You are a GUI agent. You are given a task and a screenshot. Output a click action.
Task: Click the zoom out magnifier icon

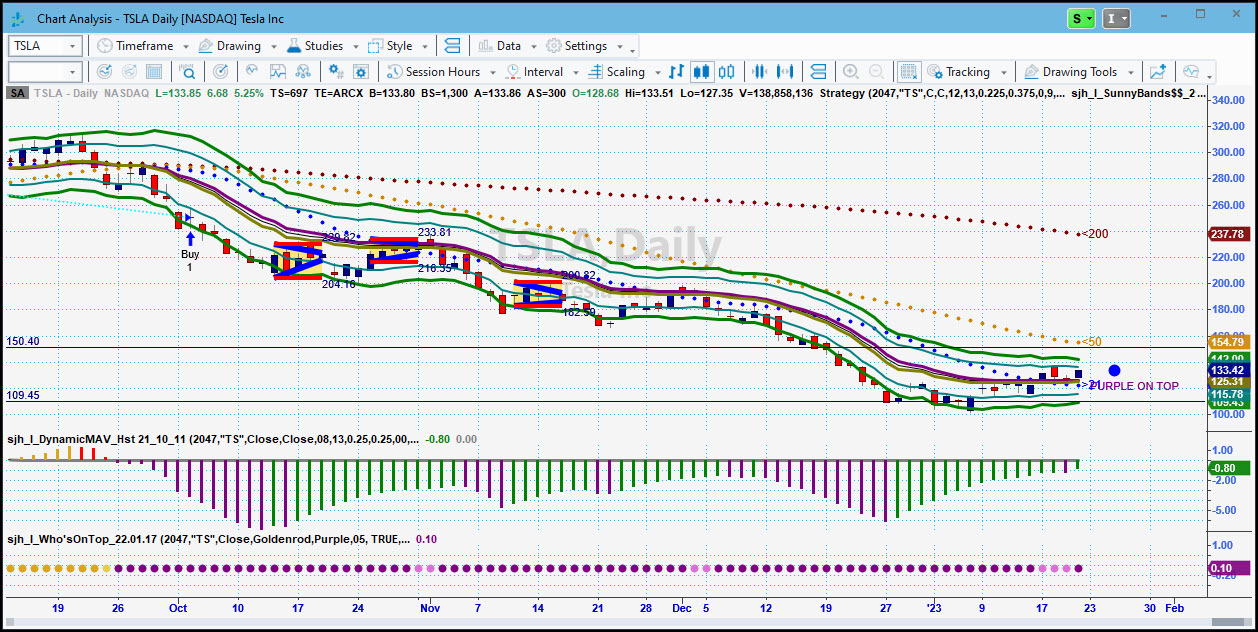pyautogui.click(x=877, y=72)
